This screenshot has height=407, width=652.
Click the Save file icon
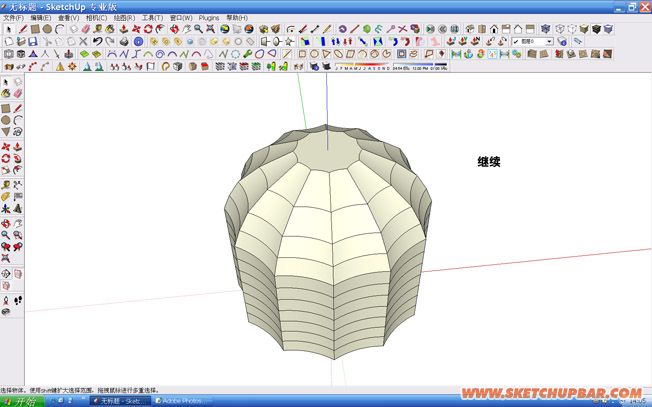[33, 41]
